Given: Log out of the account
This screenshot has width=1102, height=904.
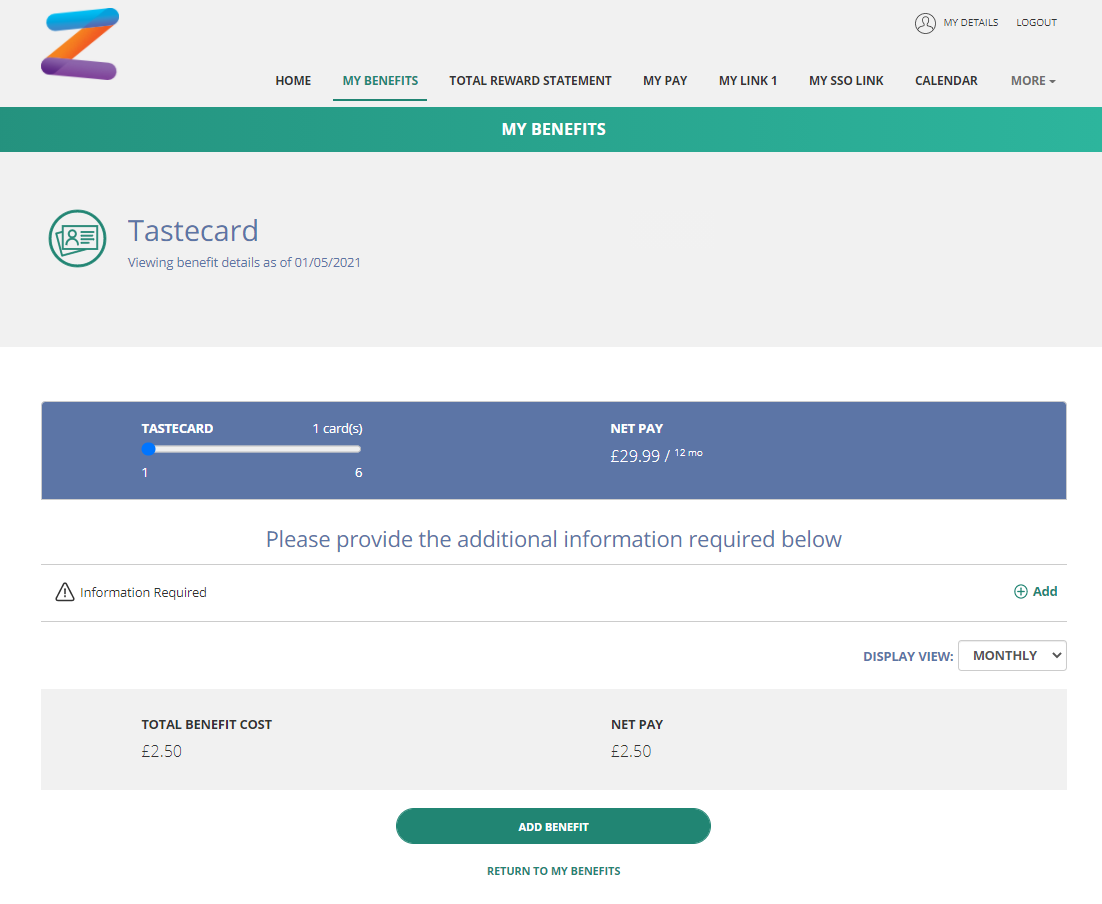Looking at the screenshot, I should pos(1036,22).
